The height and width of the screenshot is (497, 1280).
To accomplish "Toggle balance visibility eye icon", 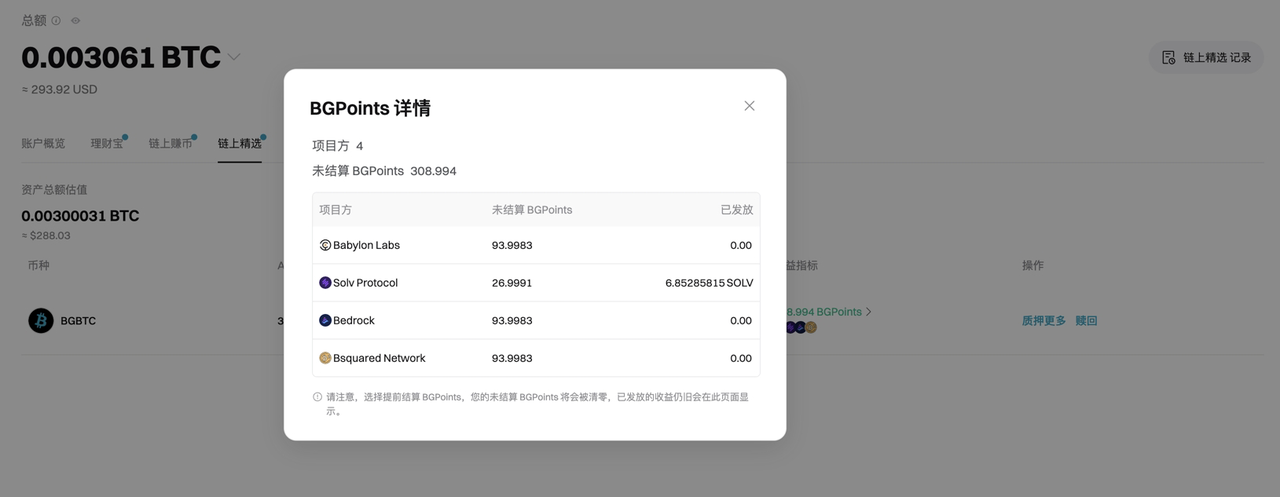I will click(76, 20).
